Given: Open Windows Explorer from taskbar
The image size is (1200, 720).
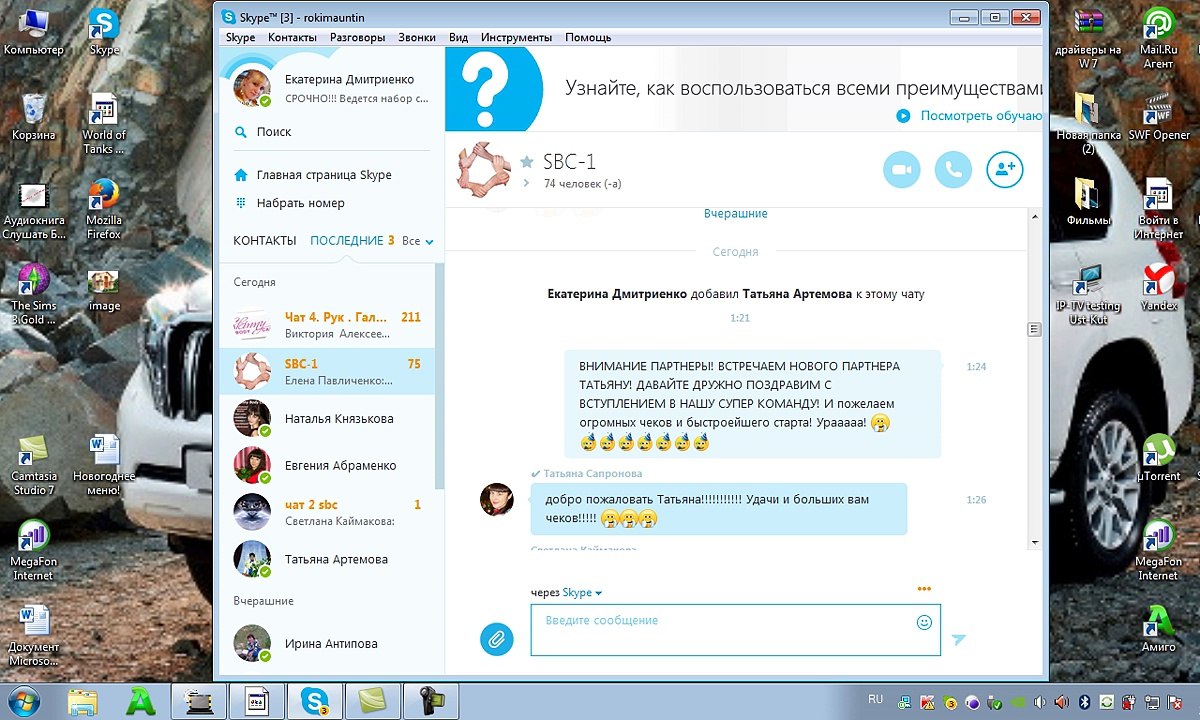Looking at the screenshot, I should pos(83,701).
